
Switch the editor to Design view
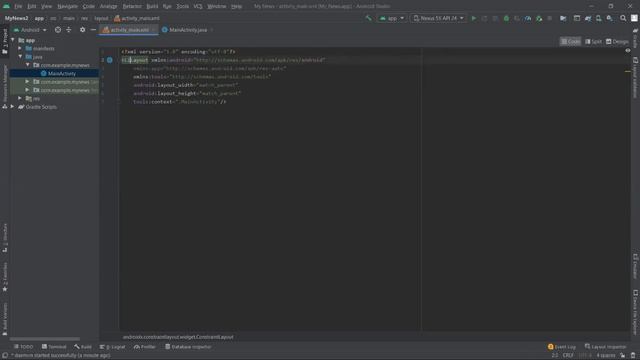[x=617, y=42]
